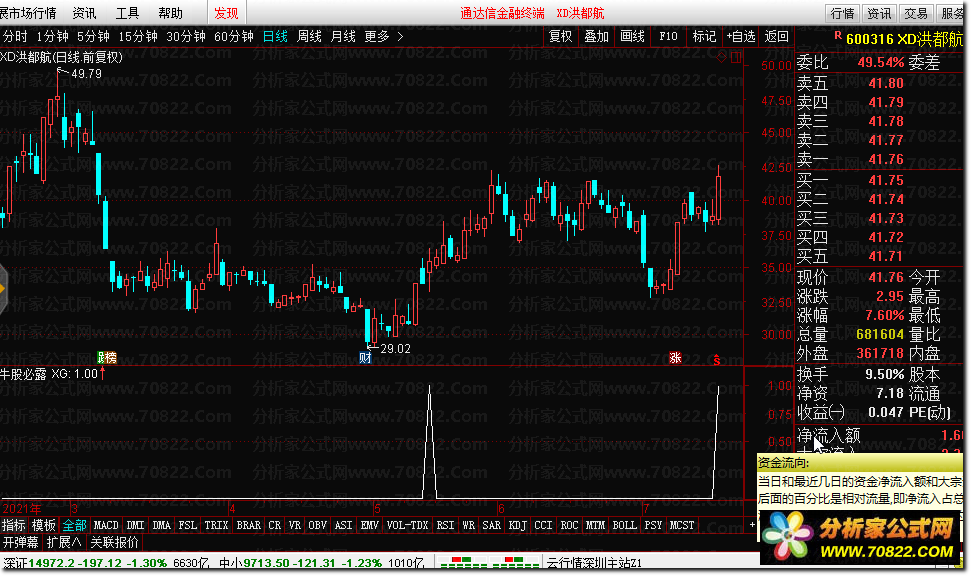Click the orange arrow on left edge

2,289
